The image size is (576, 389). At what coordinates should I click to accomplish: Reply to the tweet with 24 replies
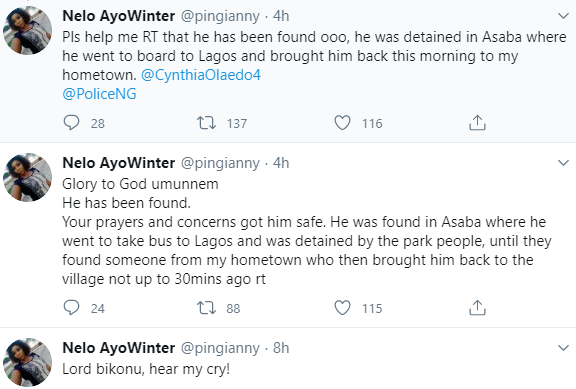71,308
